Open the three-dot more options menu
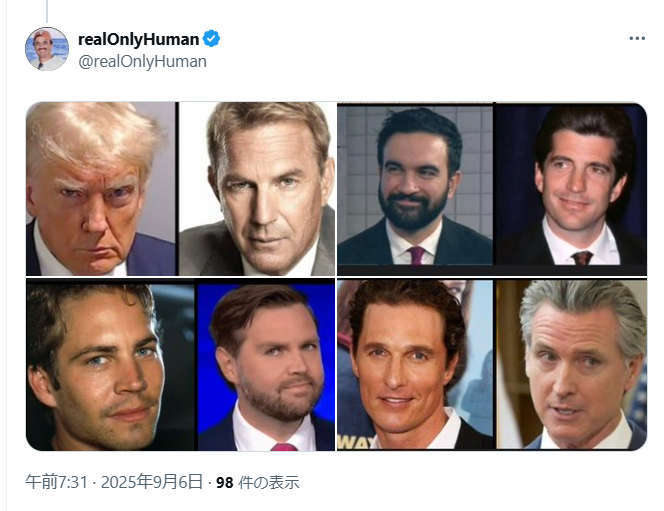Screen dimensions: 664x511 (x=637, y=39)
